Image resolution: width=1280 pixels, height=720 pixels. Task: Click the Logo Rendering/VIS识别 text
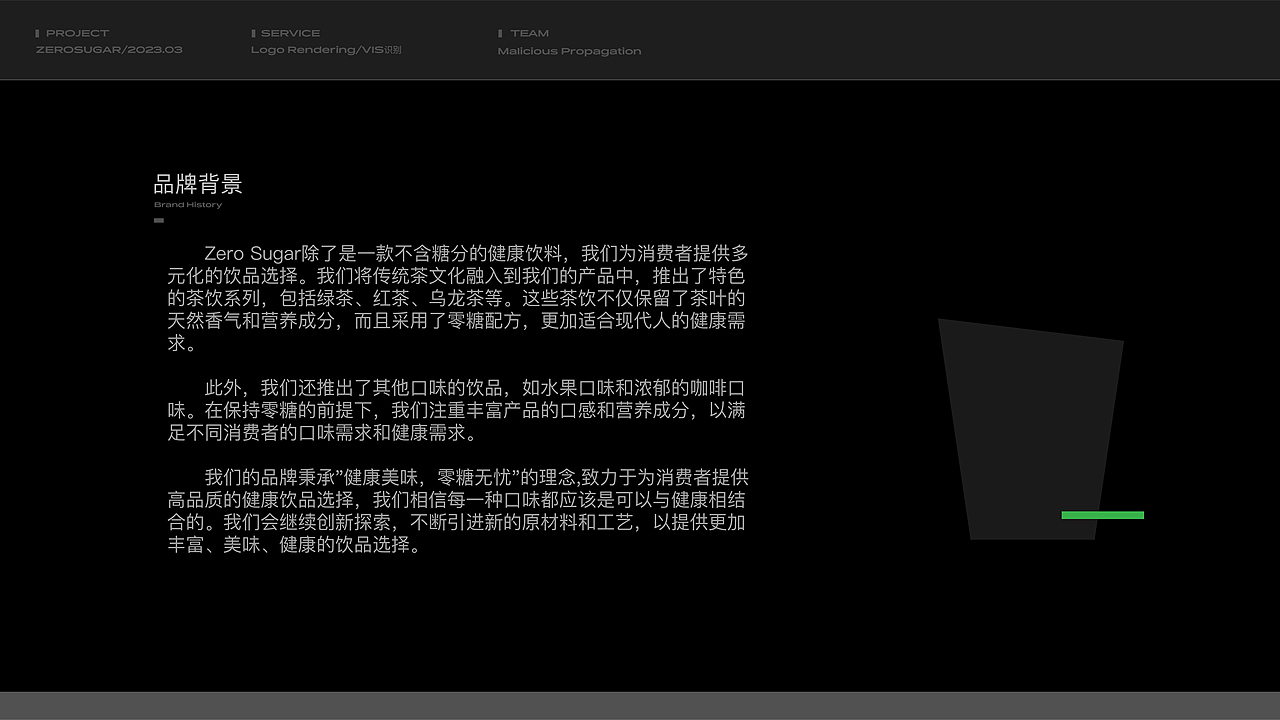point(326,50)
